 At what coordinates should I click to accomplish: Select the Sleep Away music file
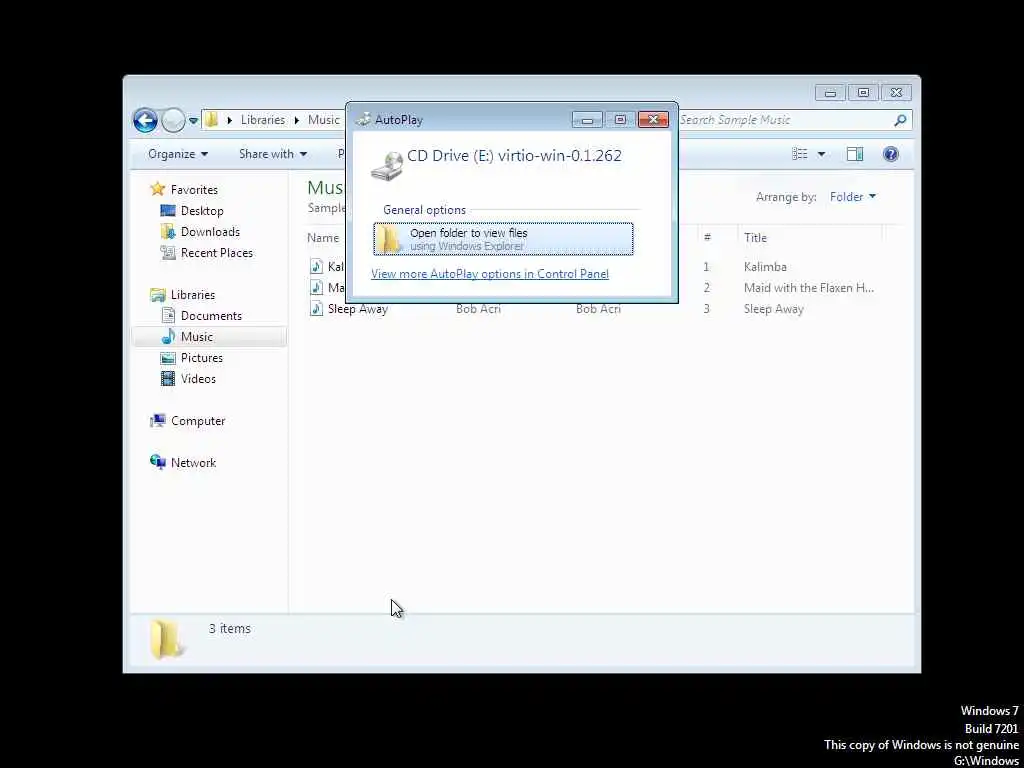[358, 309]
